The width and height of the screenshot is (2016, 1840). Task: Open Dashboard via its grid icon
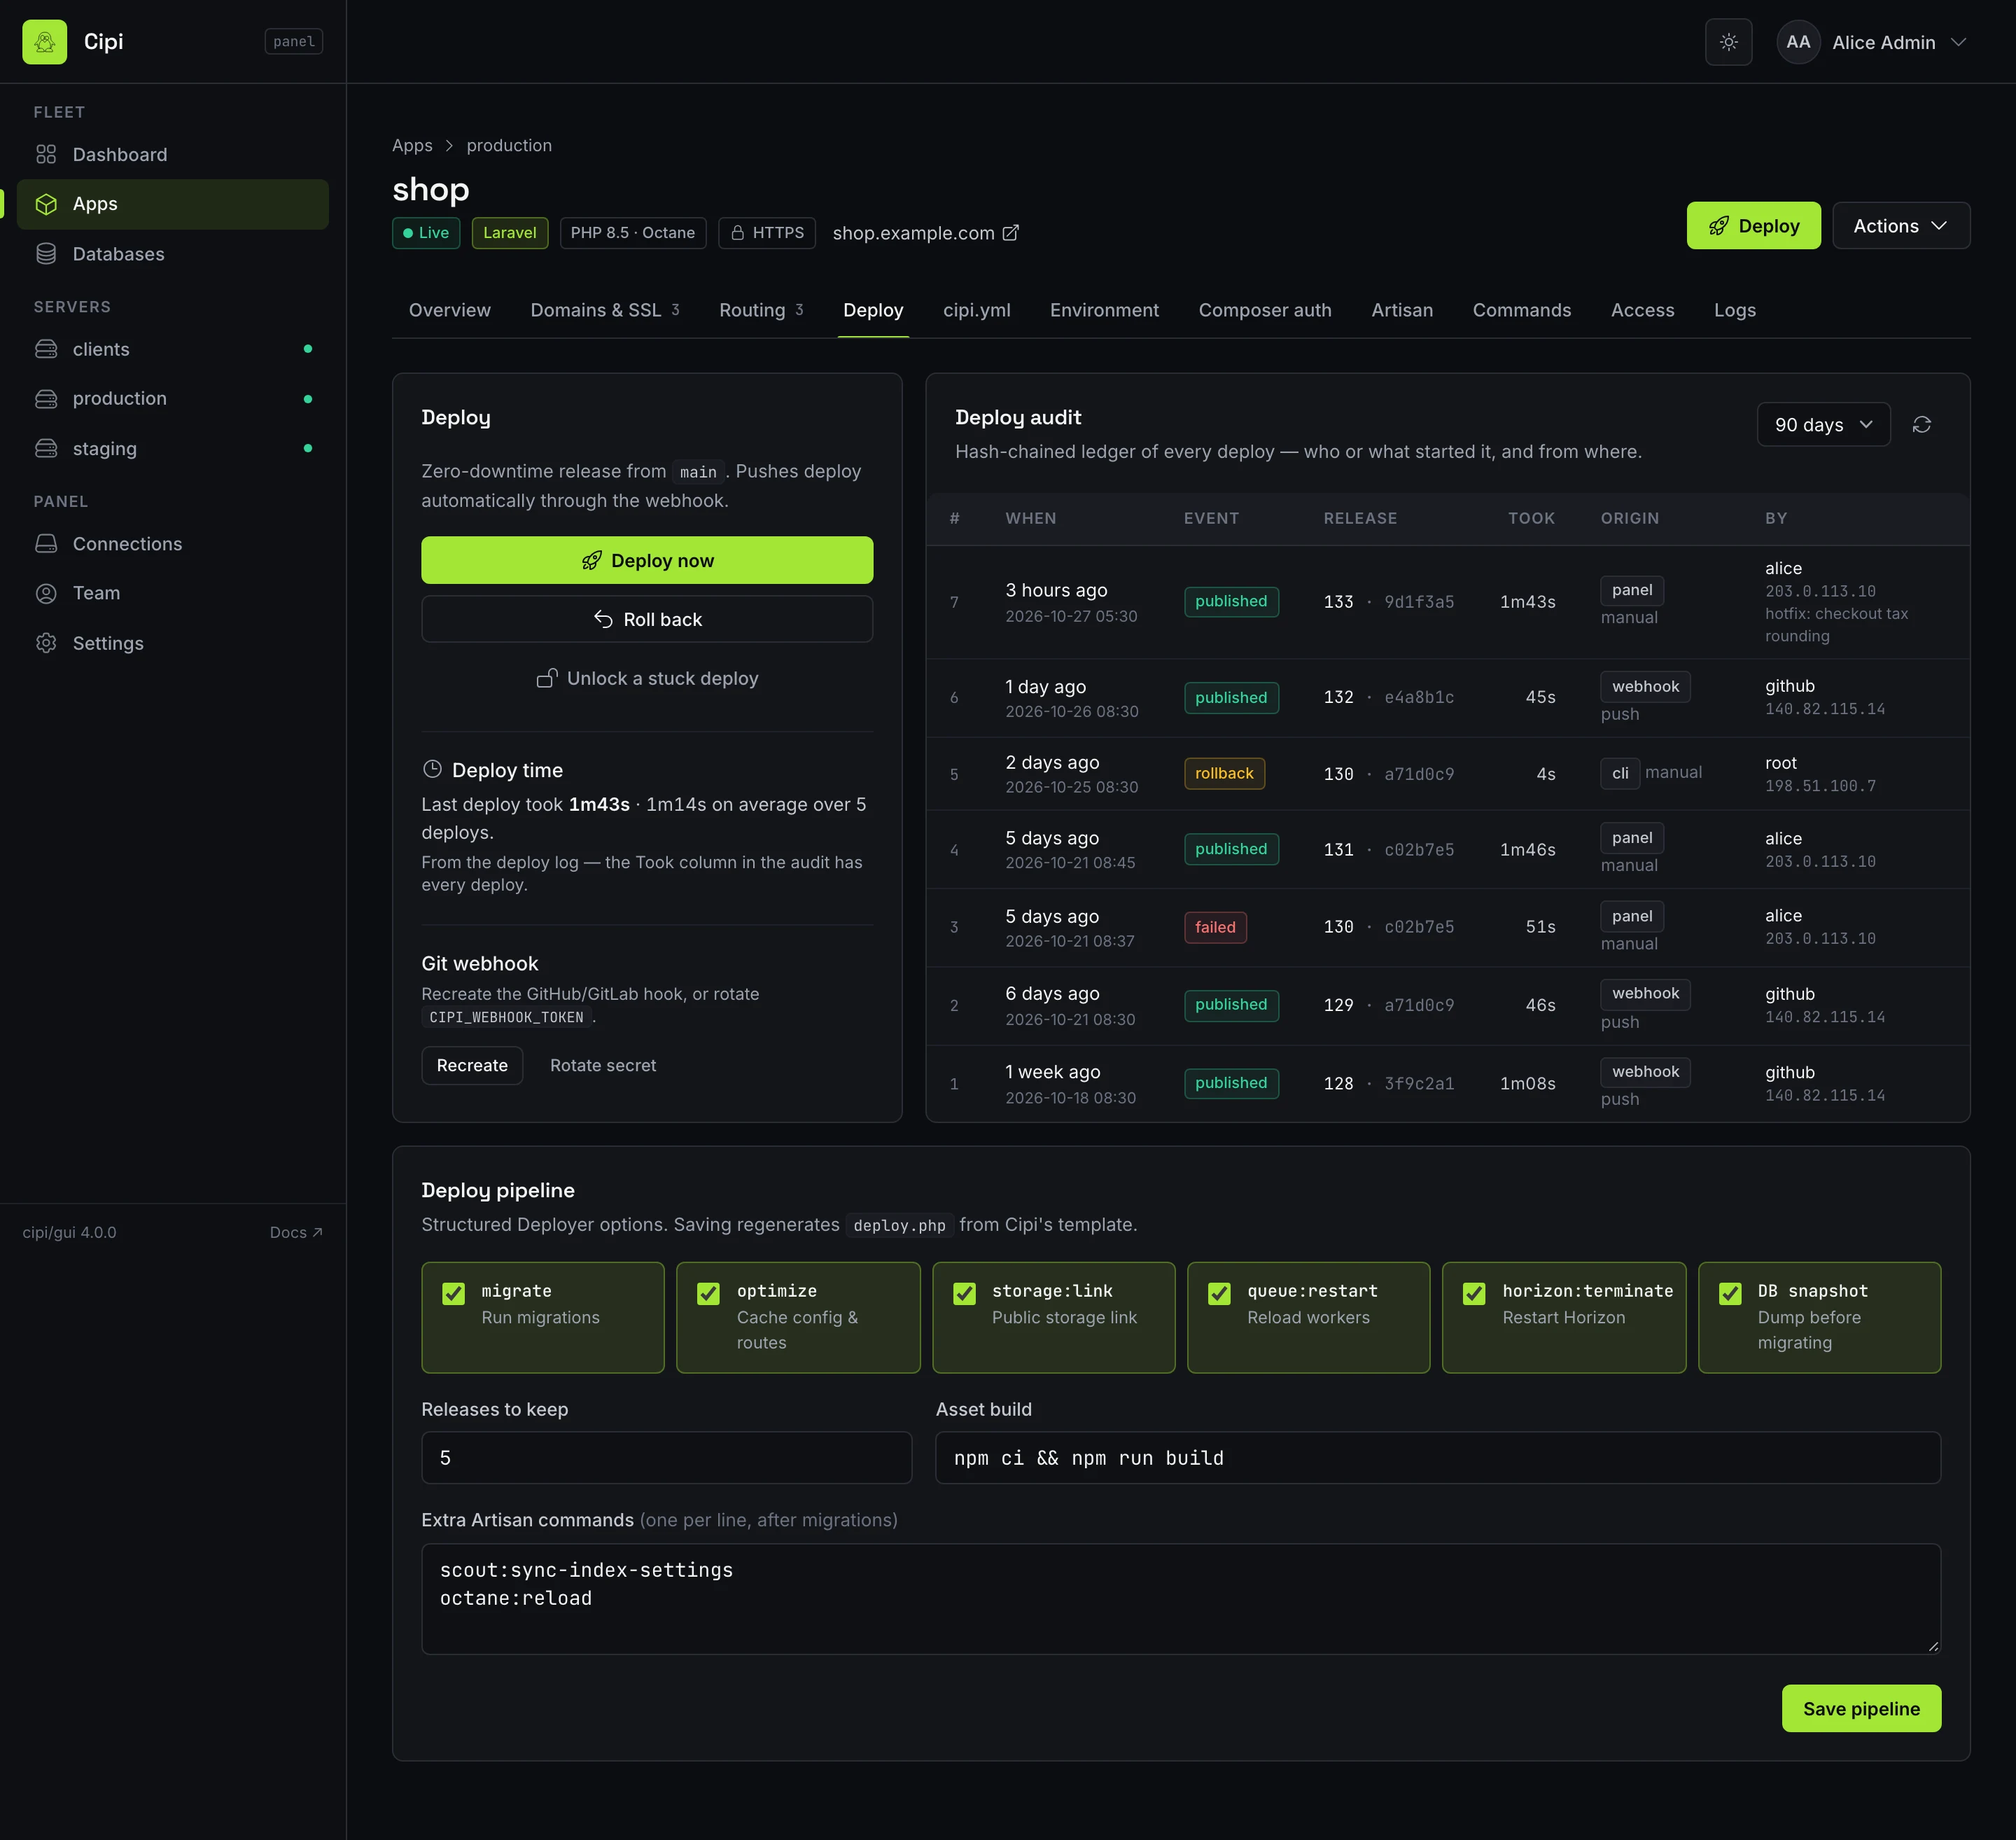[x=46, y=154]
